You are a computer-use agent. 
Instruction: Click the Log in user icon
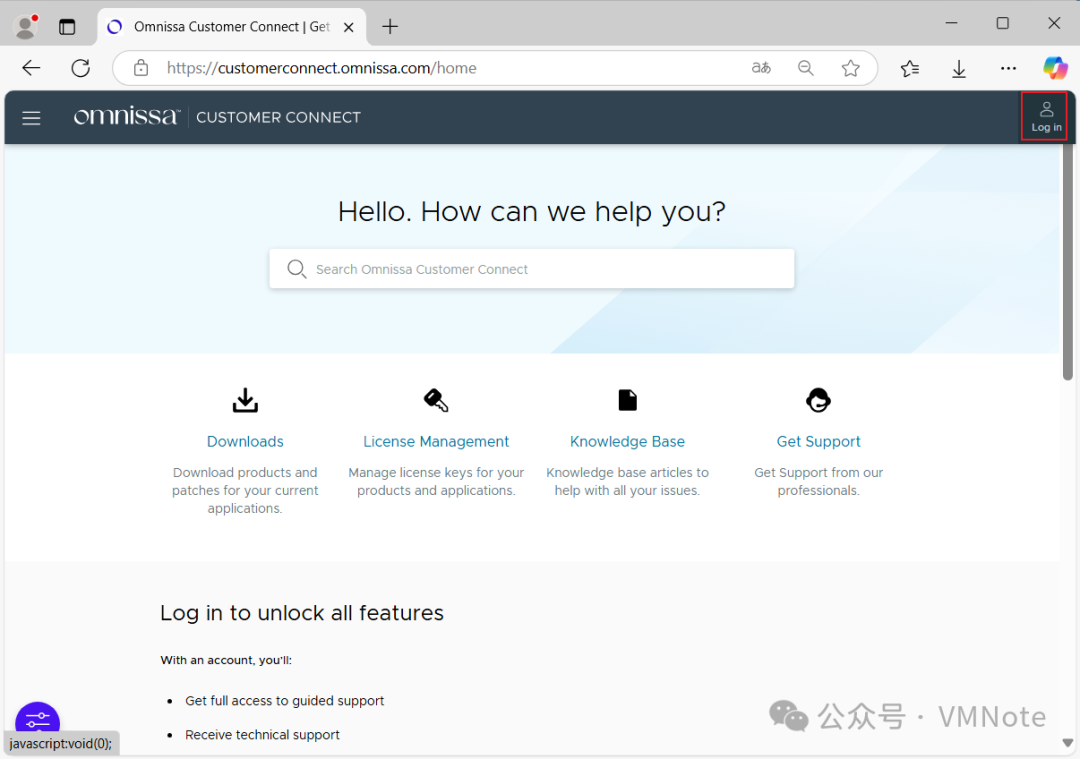click(x=1046, y=116)
